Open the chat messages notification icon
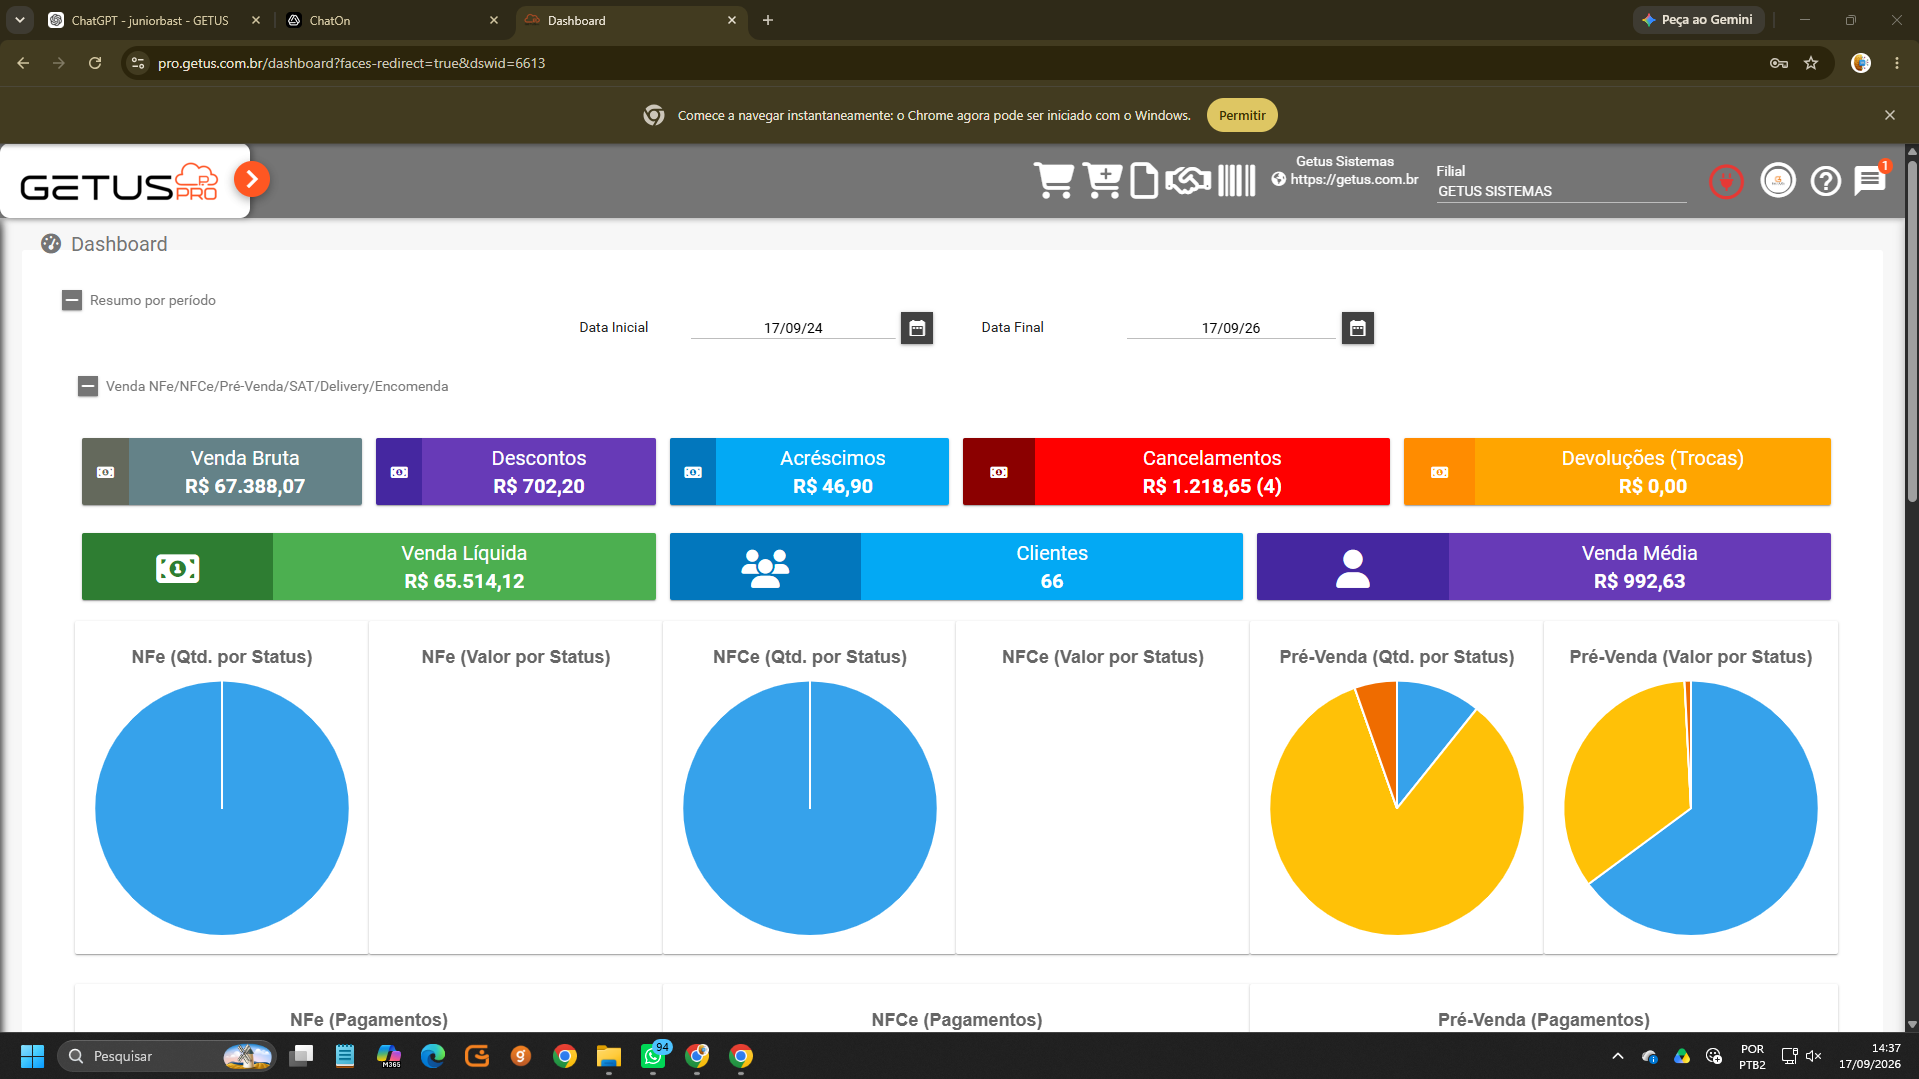 point(1870,180)
